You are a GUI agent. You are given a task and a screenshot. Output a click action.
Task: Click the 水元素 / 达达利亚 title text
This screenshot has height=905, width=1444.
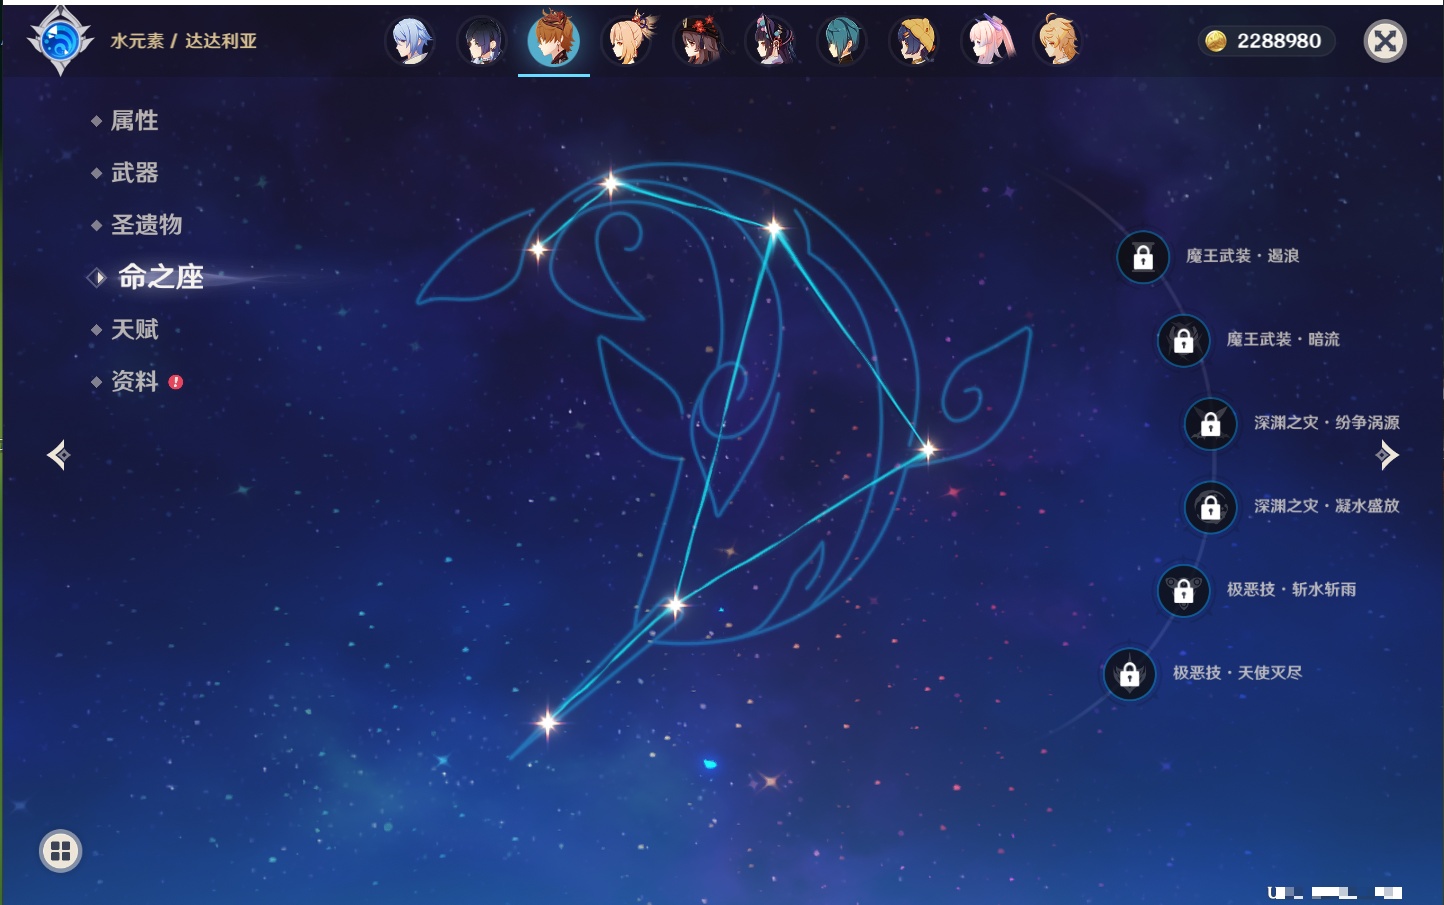coord(184,41)
